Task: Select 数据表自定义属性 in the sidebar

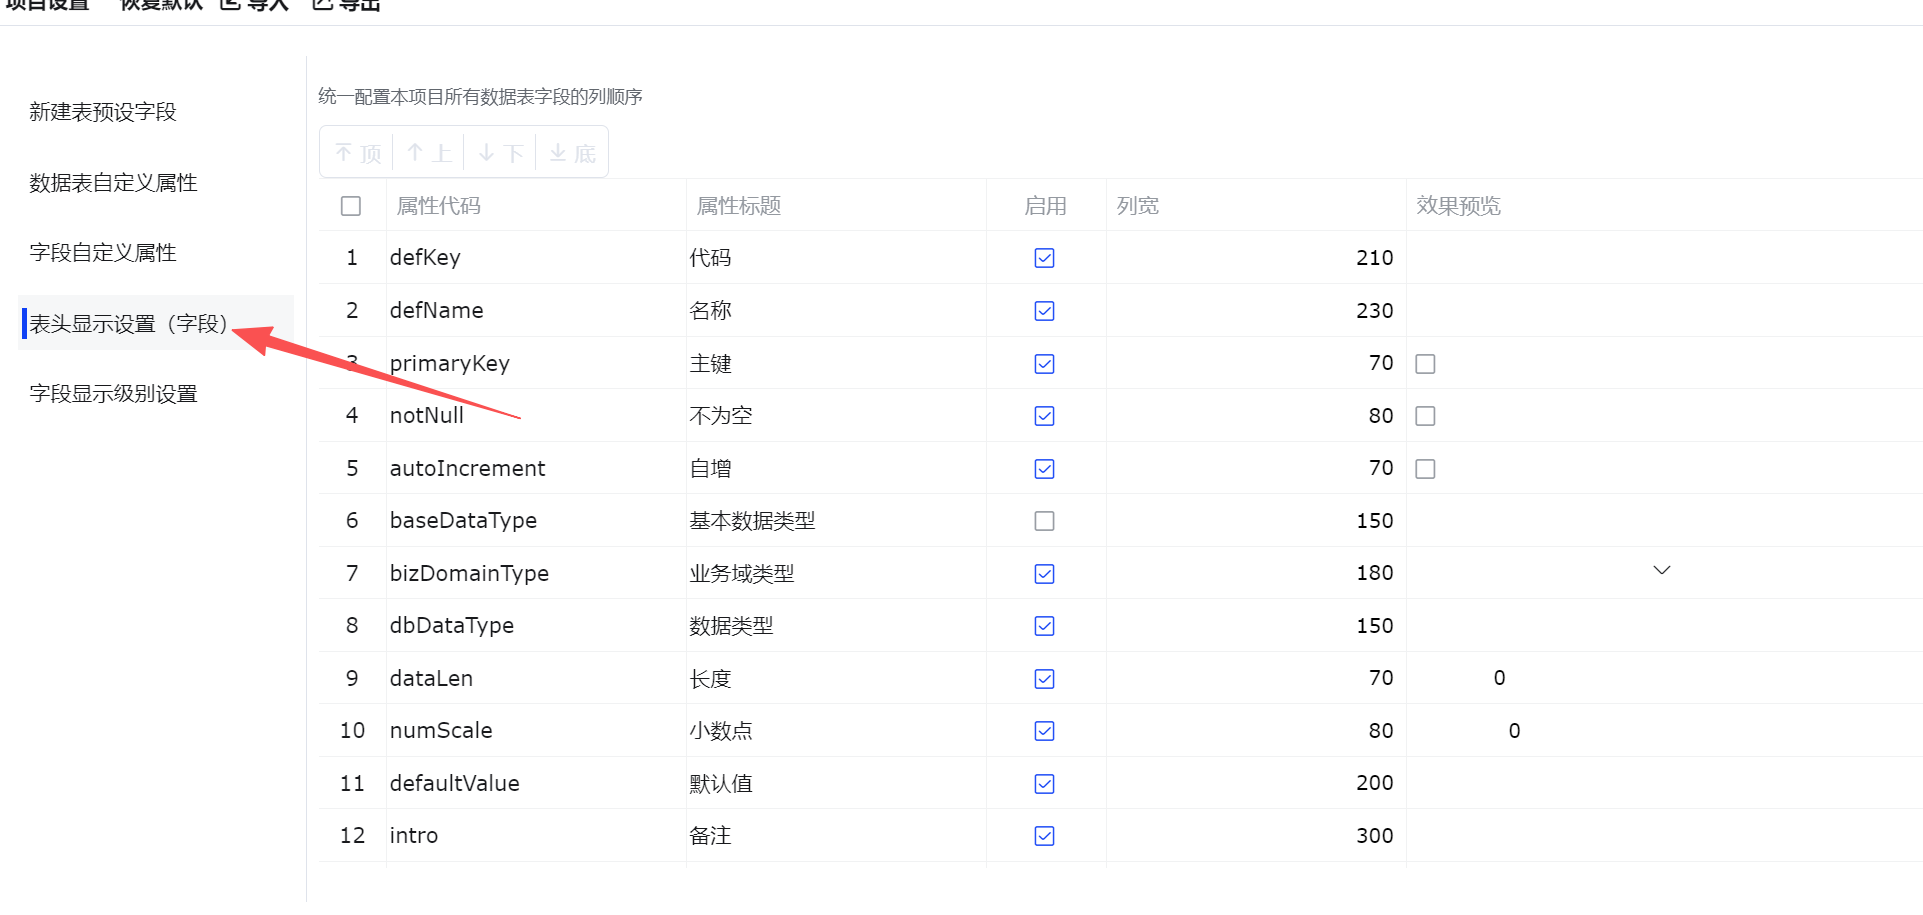Action: (x=113, y=183)
